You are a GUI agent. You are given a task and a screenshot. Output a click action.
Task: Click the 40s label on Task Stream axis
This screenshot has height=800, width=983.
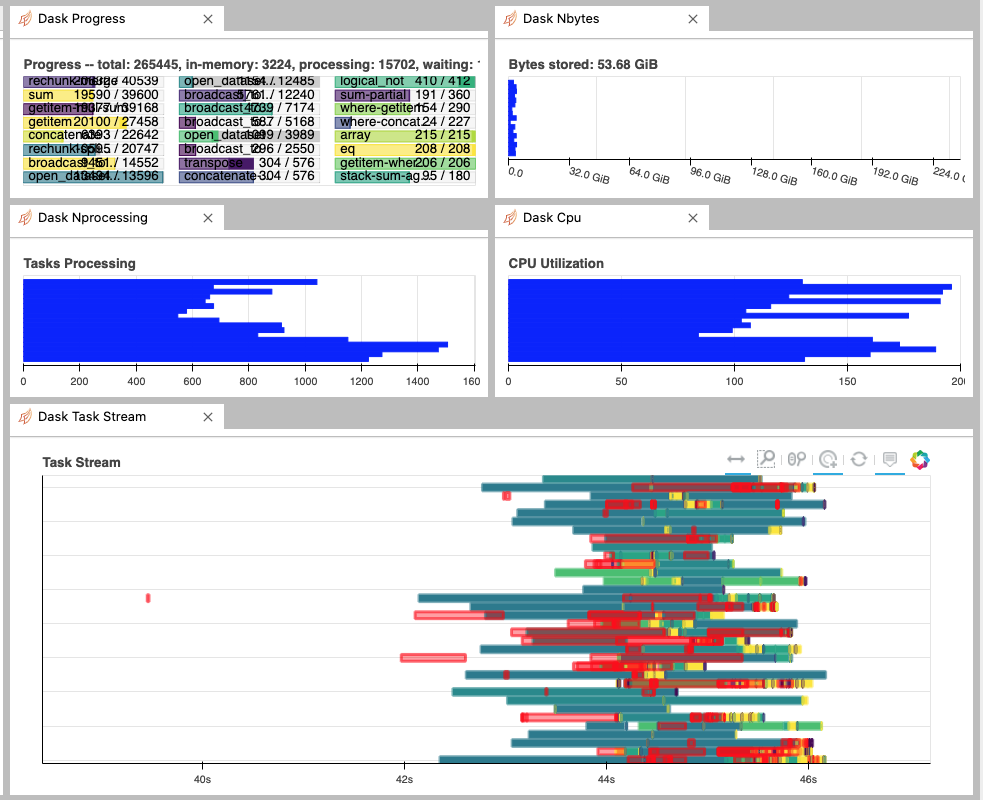202,779
